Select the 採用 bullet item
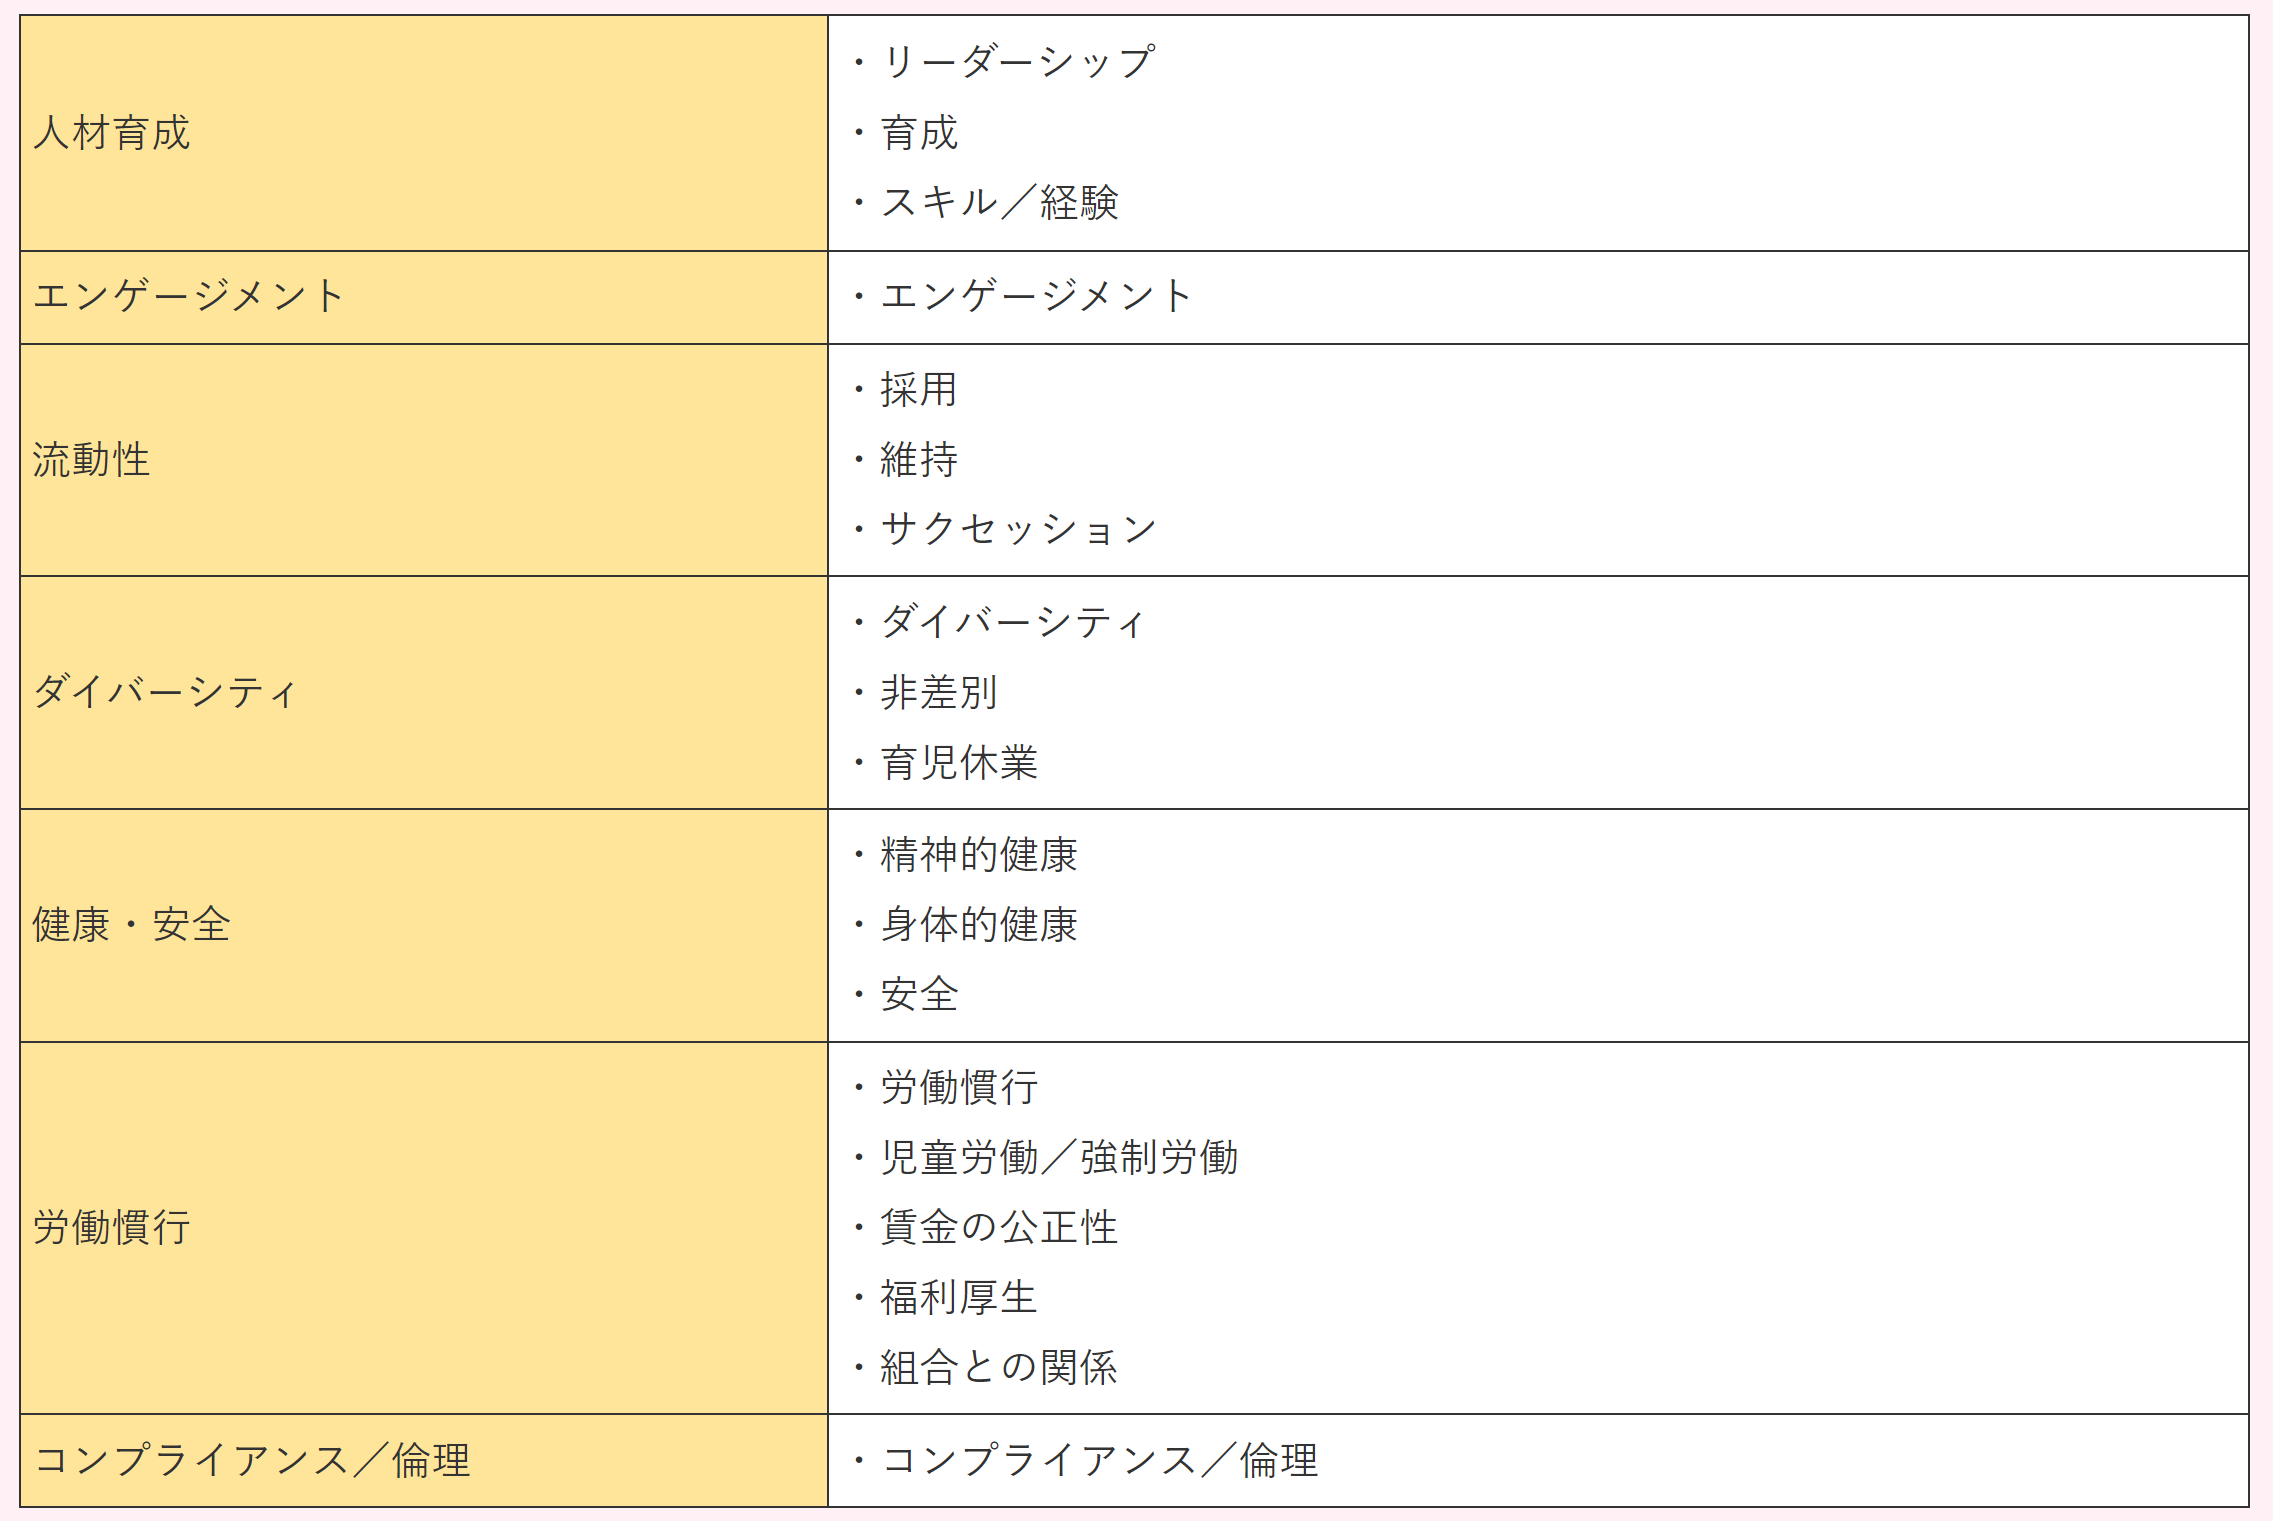This screenshot has width=2273, height=1521. [918, 389]
